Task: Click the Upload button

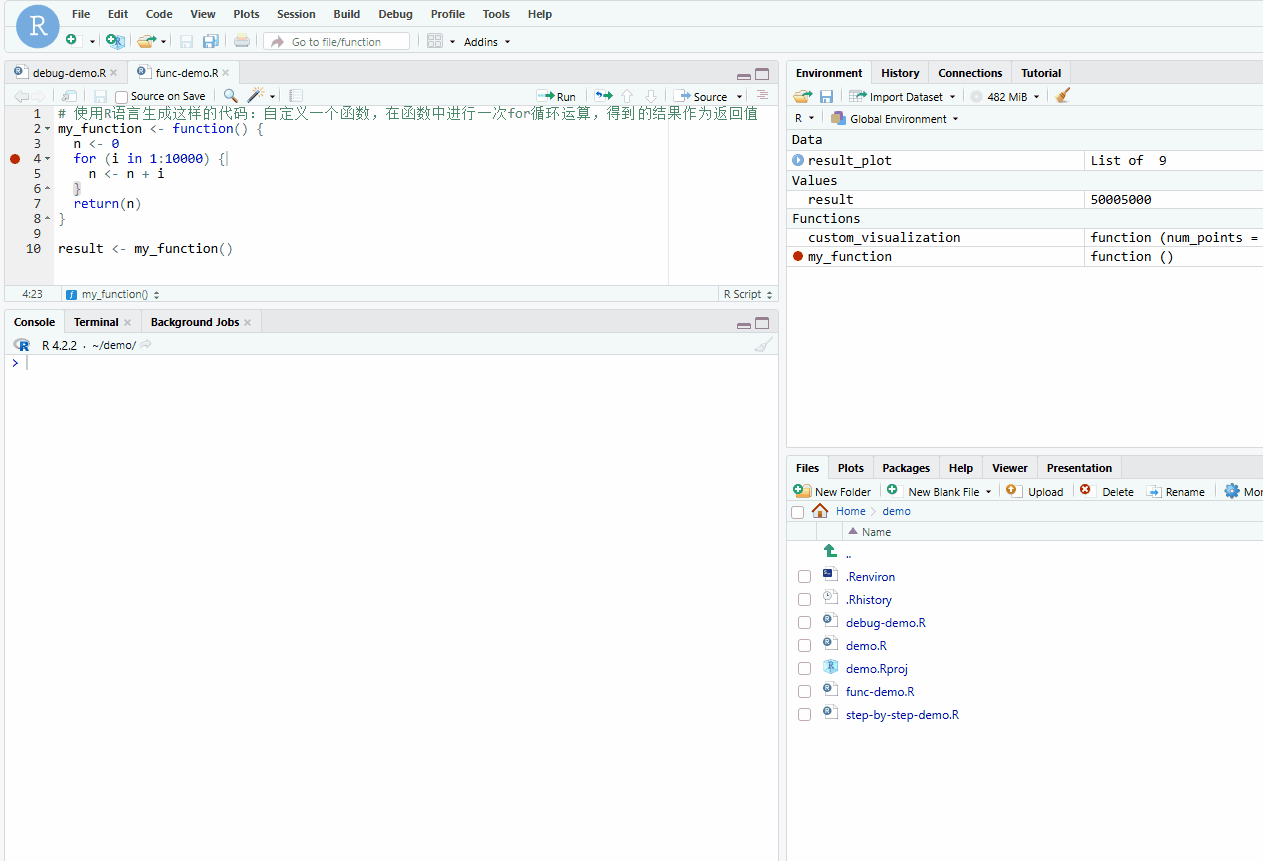Action: pos(1035,491)
